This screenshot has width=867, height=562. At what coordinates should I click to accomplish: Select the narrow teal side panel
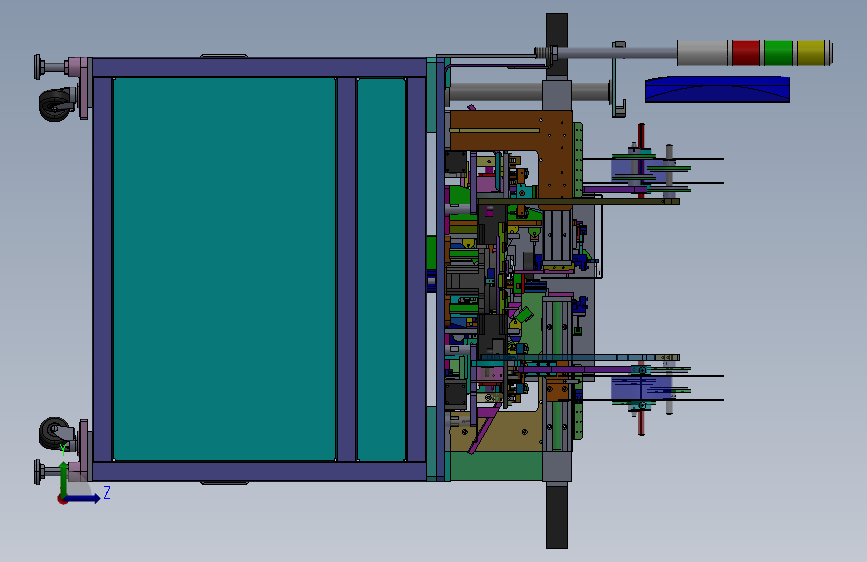point(382,269)
